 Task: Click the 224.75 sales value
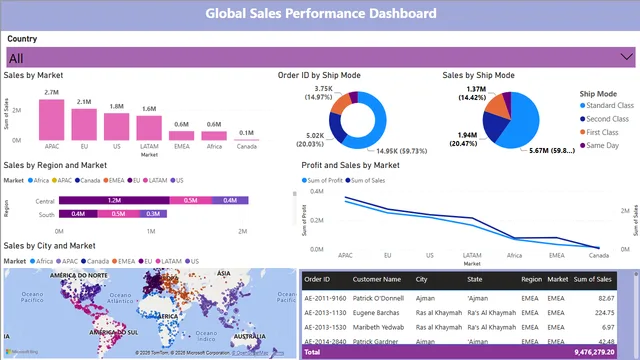(604, 313)
